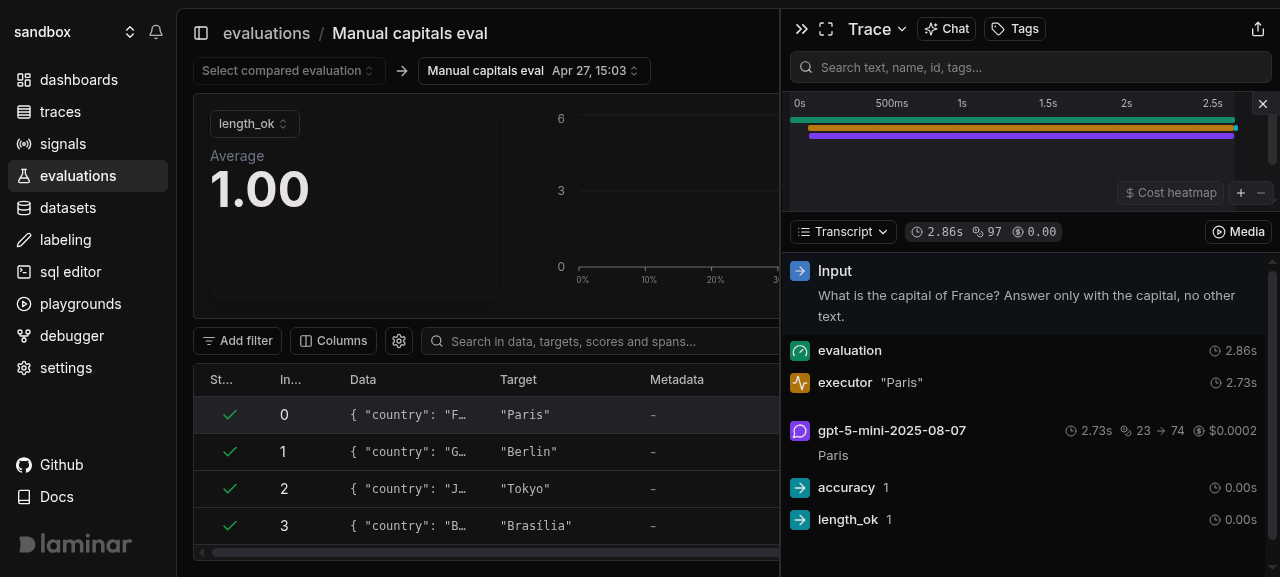Open Manual capitals eval dropdown

click(534, 71)
